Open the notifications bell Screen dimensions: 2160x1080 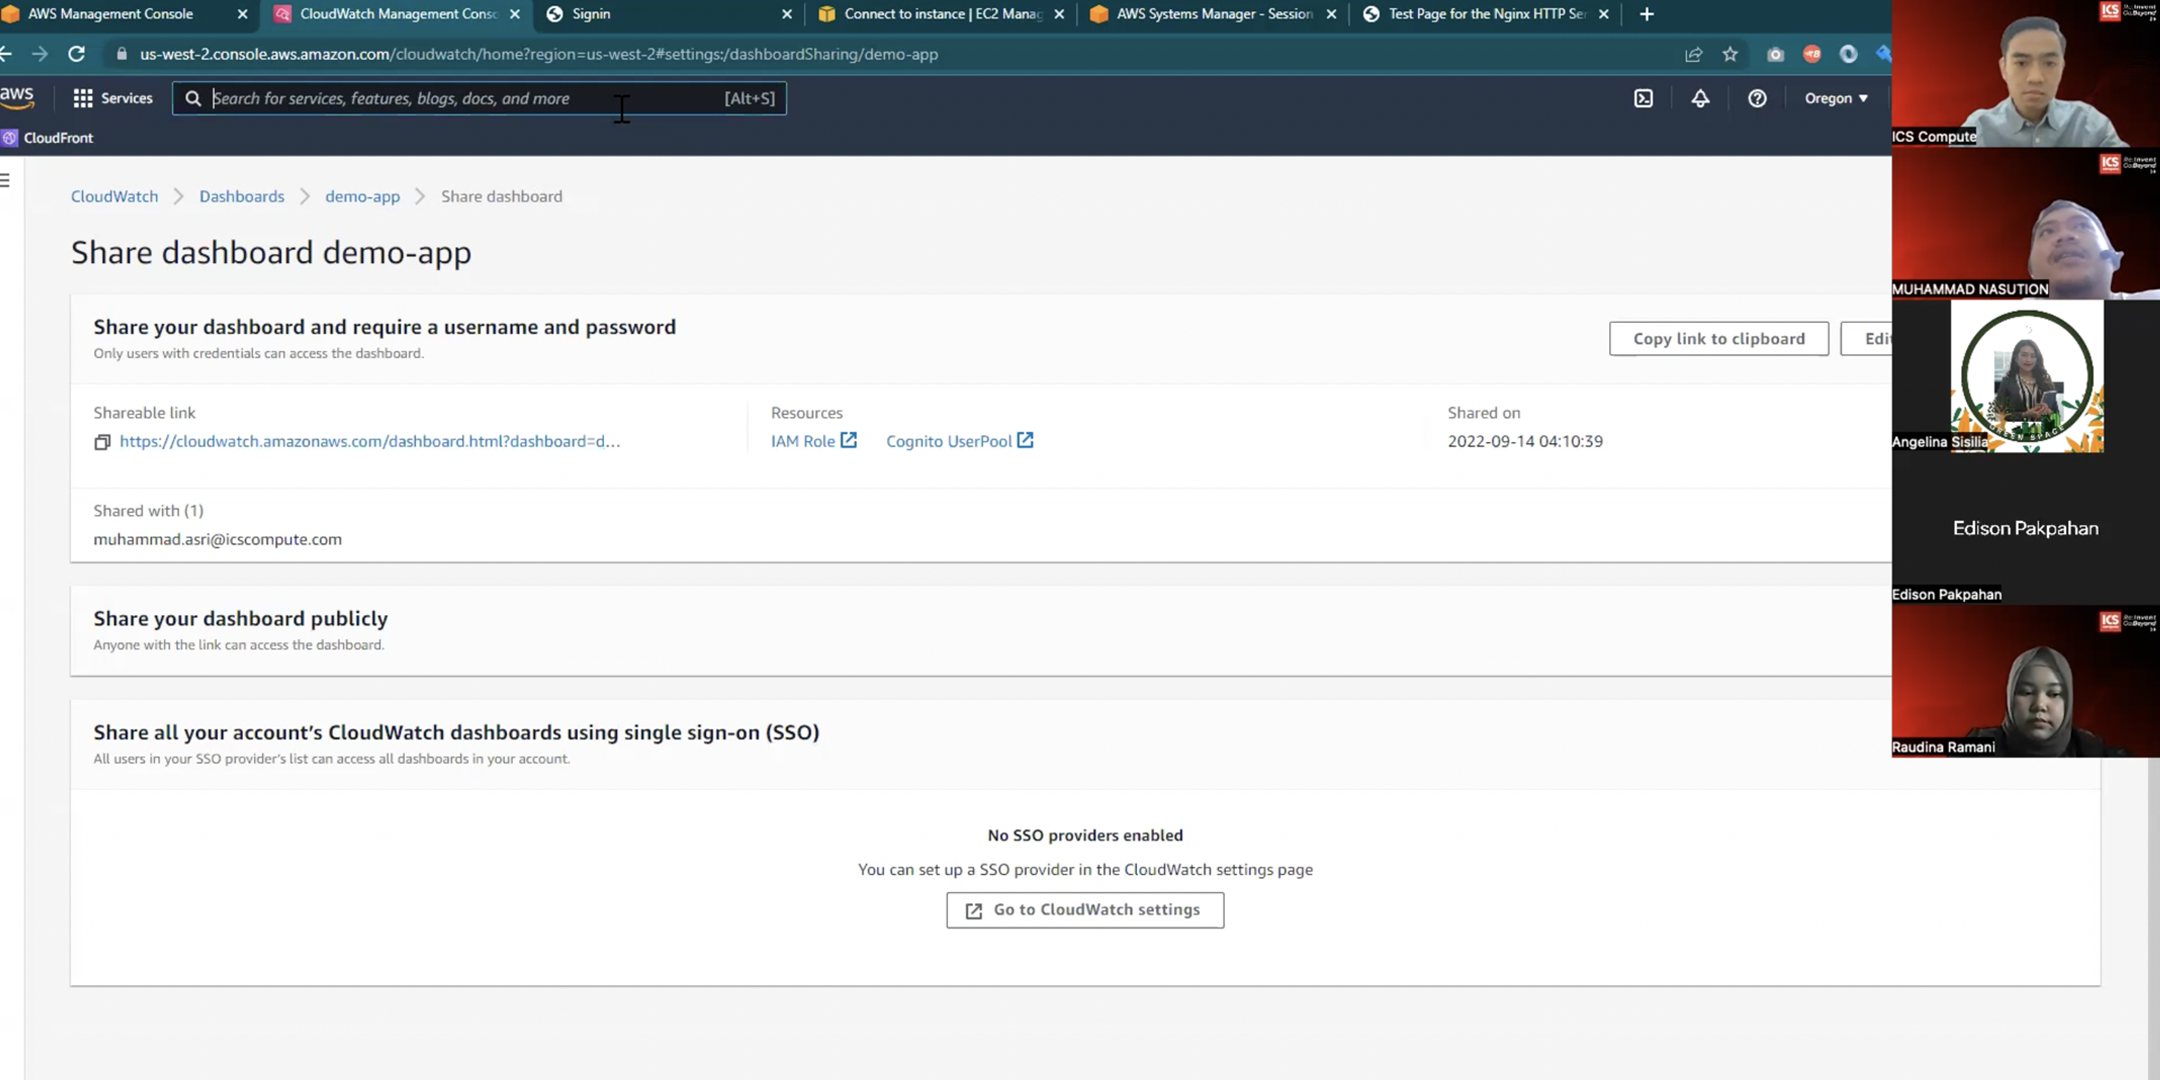click(x=1700, y=98)
